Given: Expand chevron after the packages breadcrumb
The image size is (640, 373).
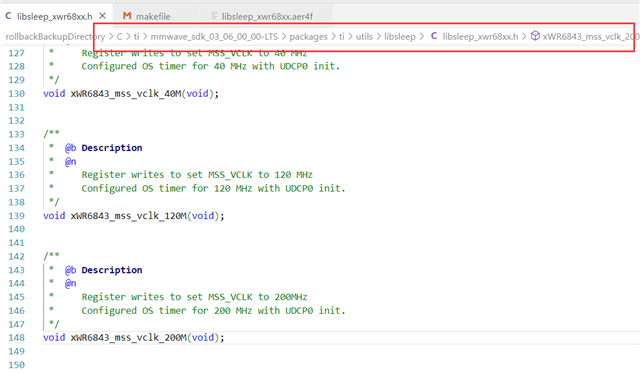Looking at the screenshot, I should (x=333, y=37).
